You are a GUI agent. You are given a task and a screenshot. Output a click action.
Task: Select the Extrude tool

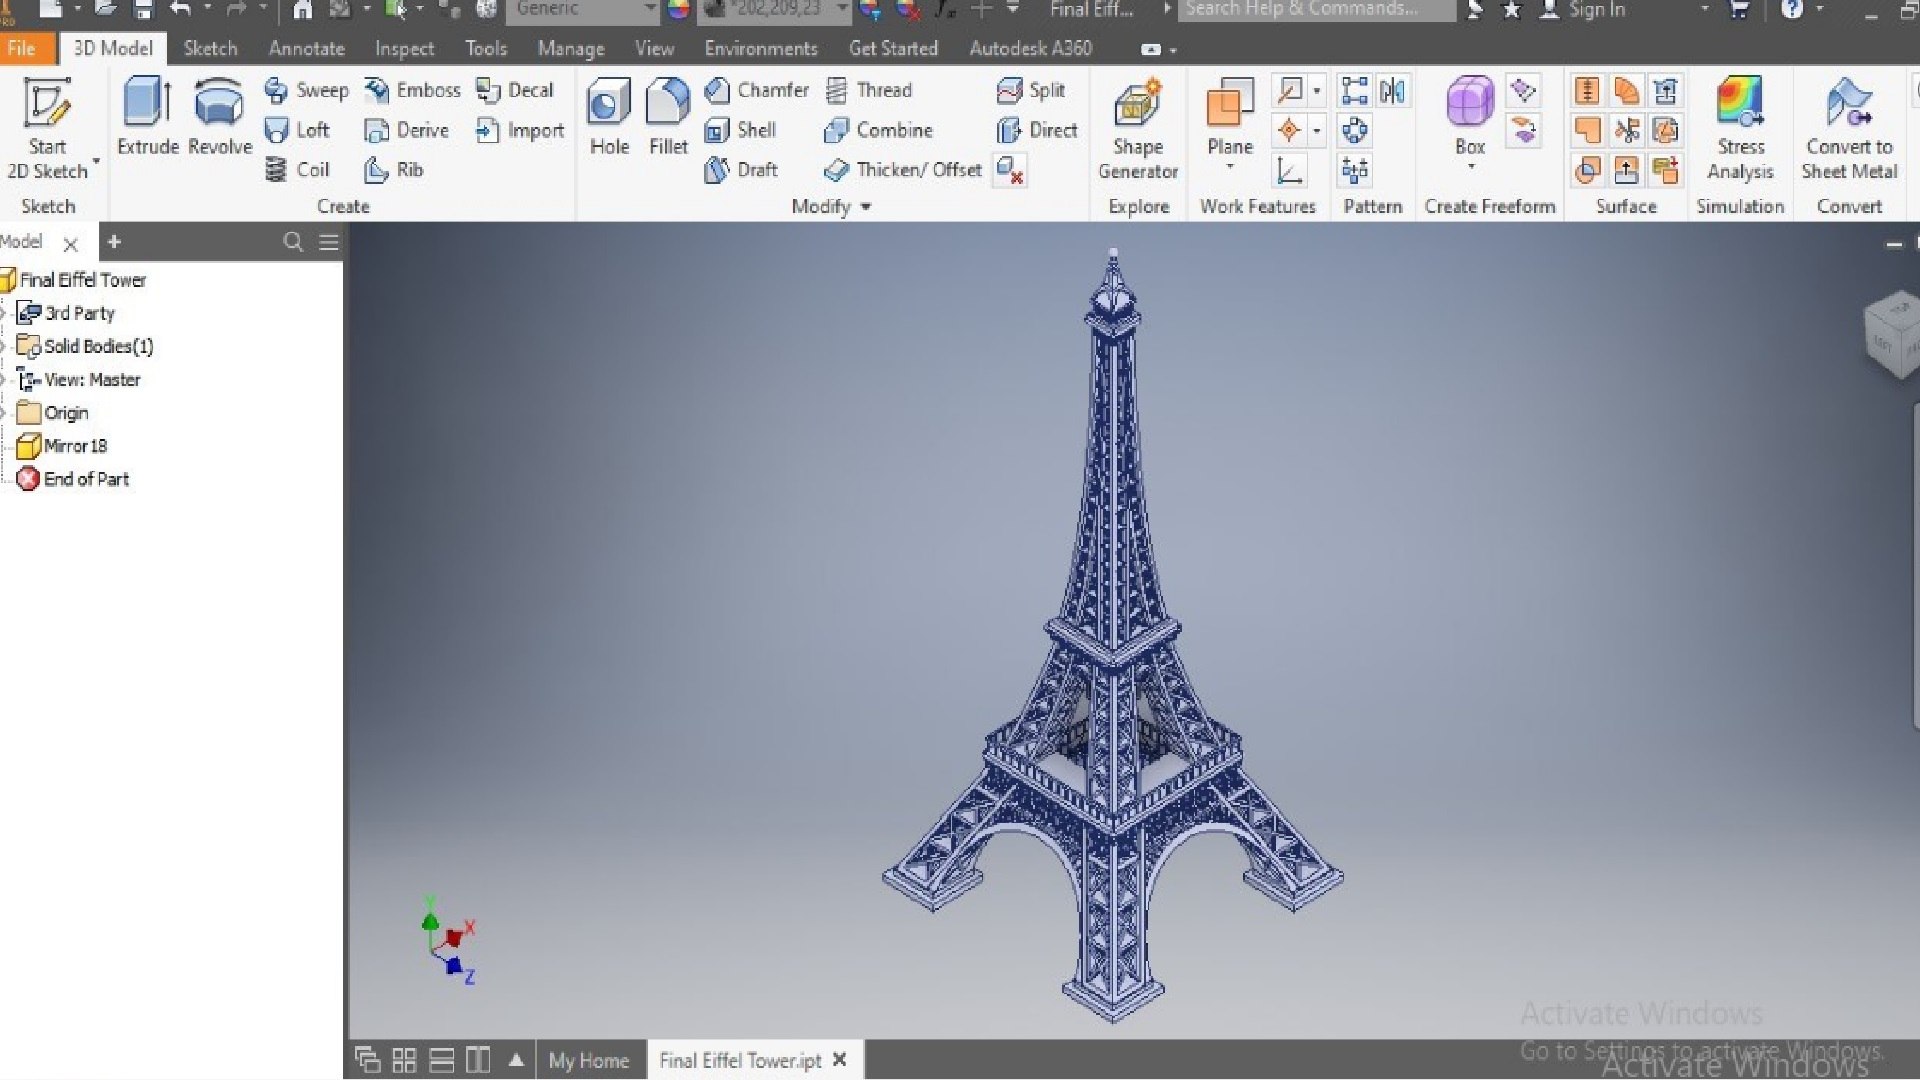[148, 117]
